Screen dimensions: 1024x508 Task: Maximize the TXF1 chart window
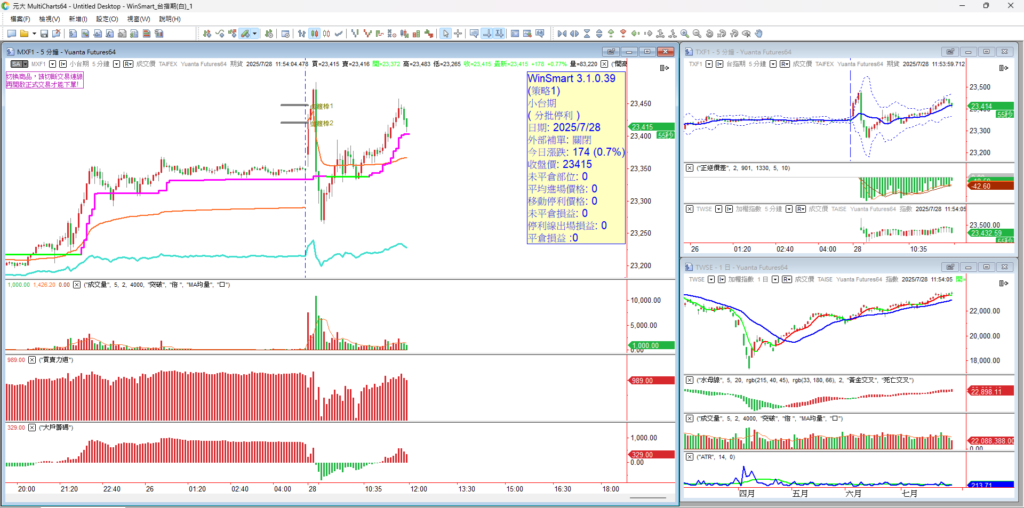point(986,52)
